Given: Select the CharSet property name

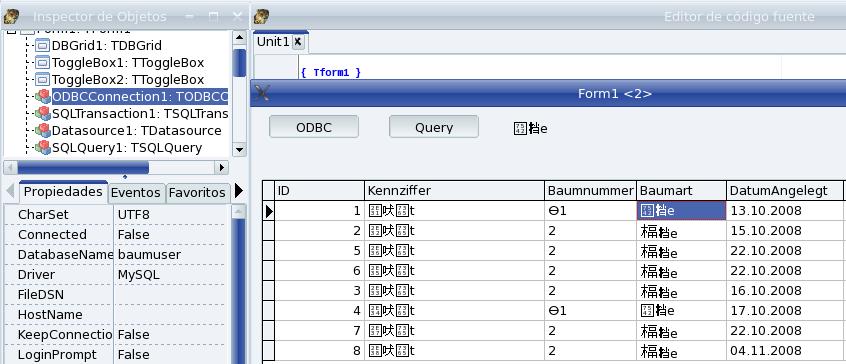Looking at the screenshot, I should [x=43, y=215].
